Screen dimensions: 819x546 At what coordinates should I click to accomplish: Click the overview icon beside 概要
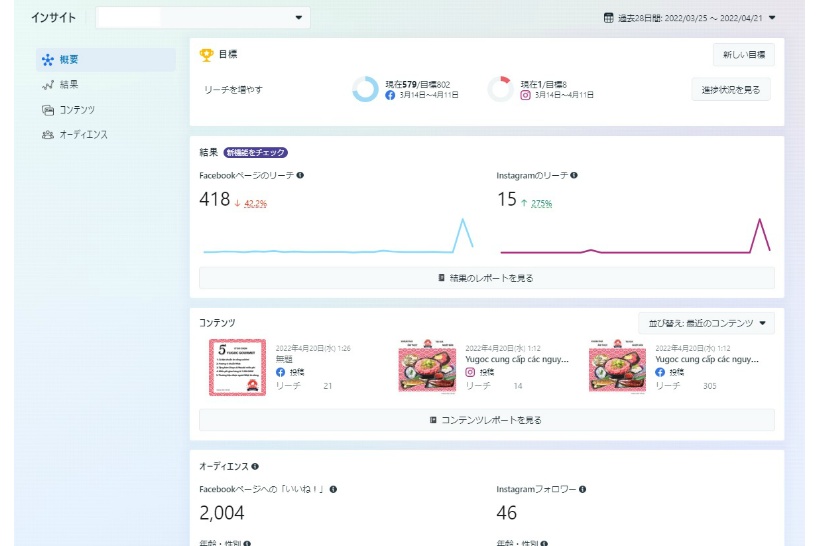coord(48,60)
